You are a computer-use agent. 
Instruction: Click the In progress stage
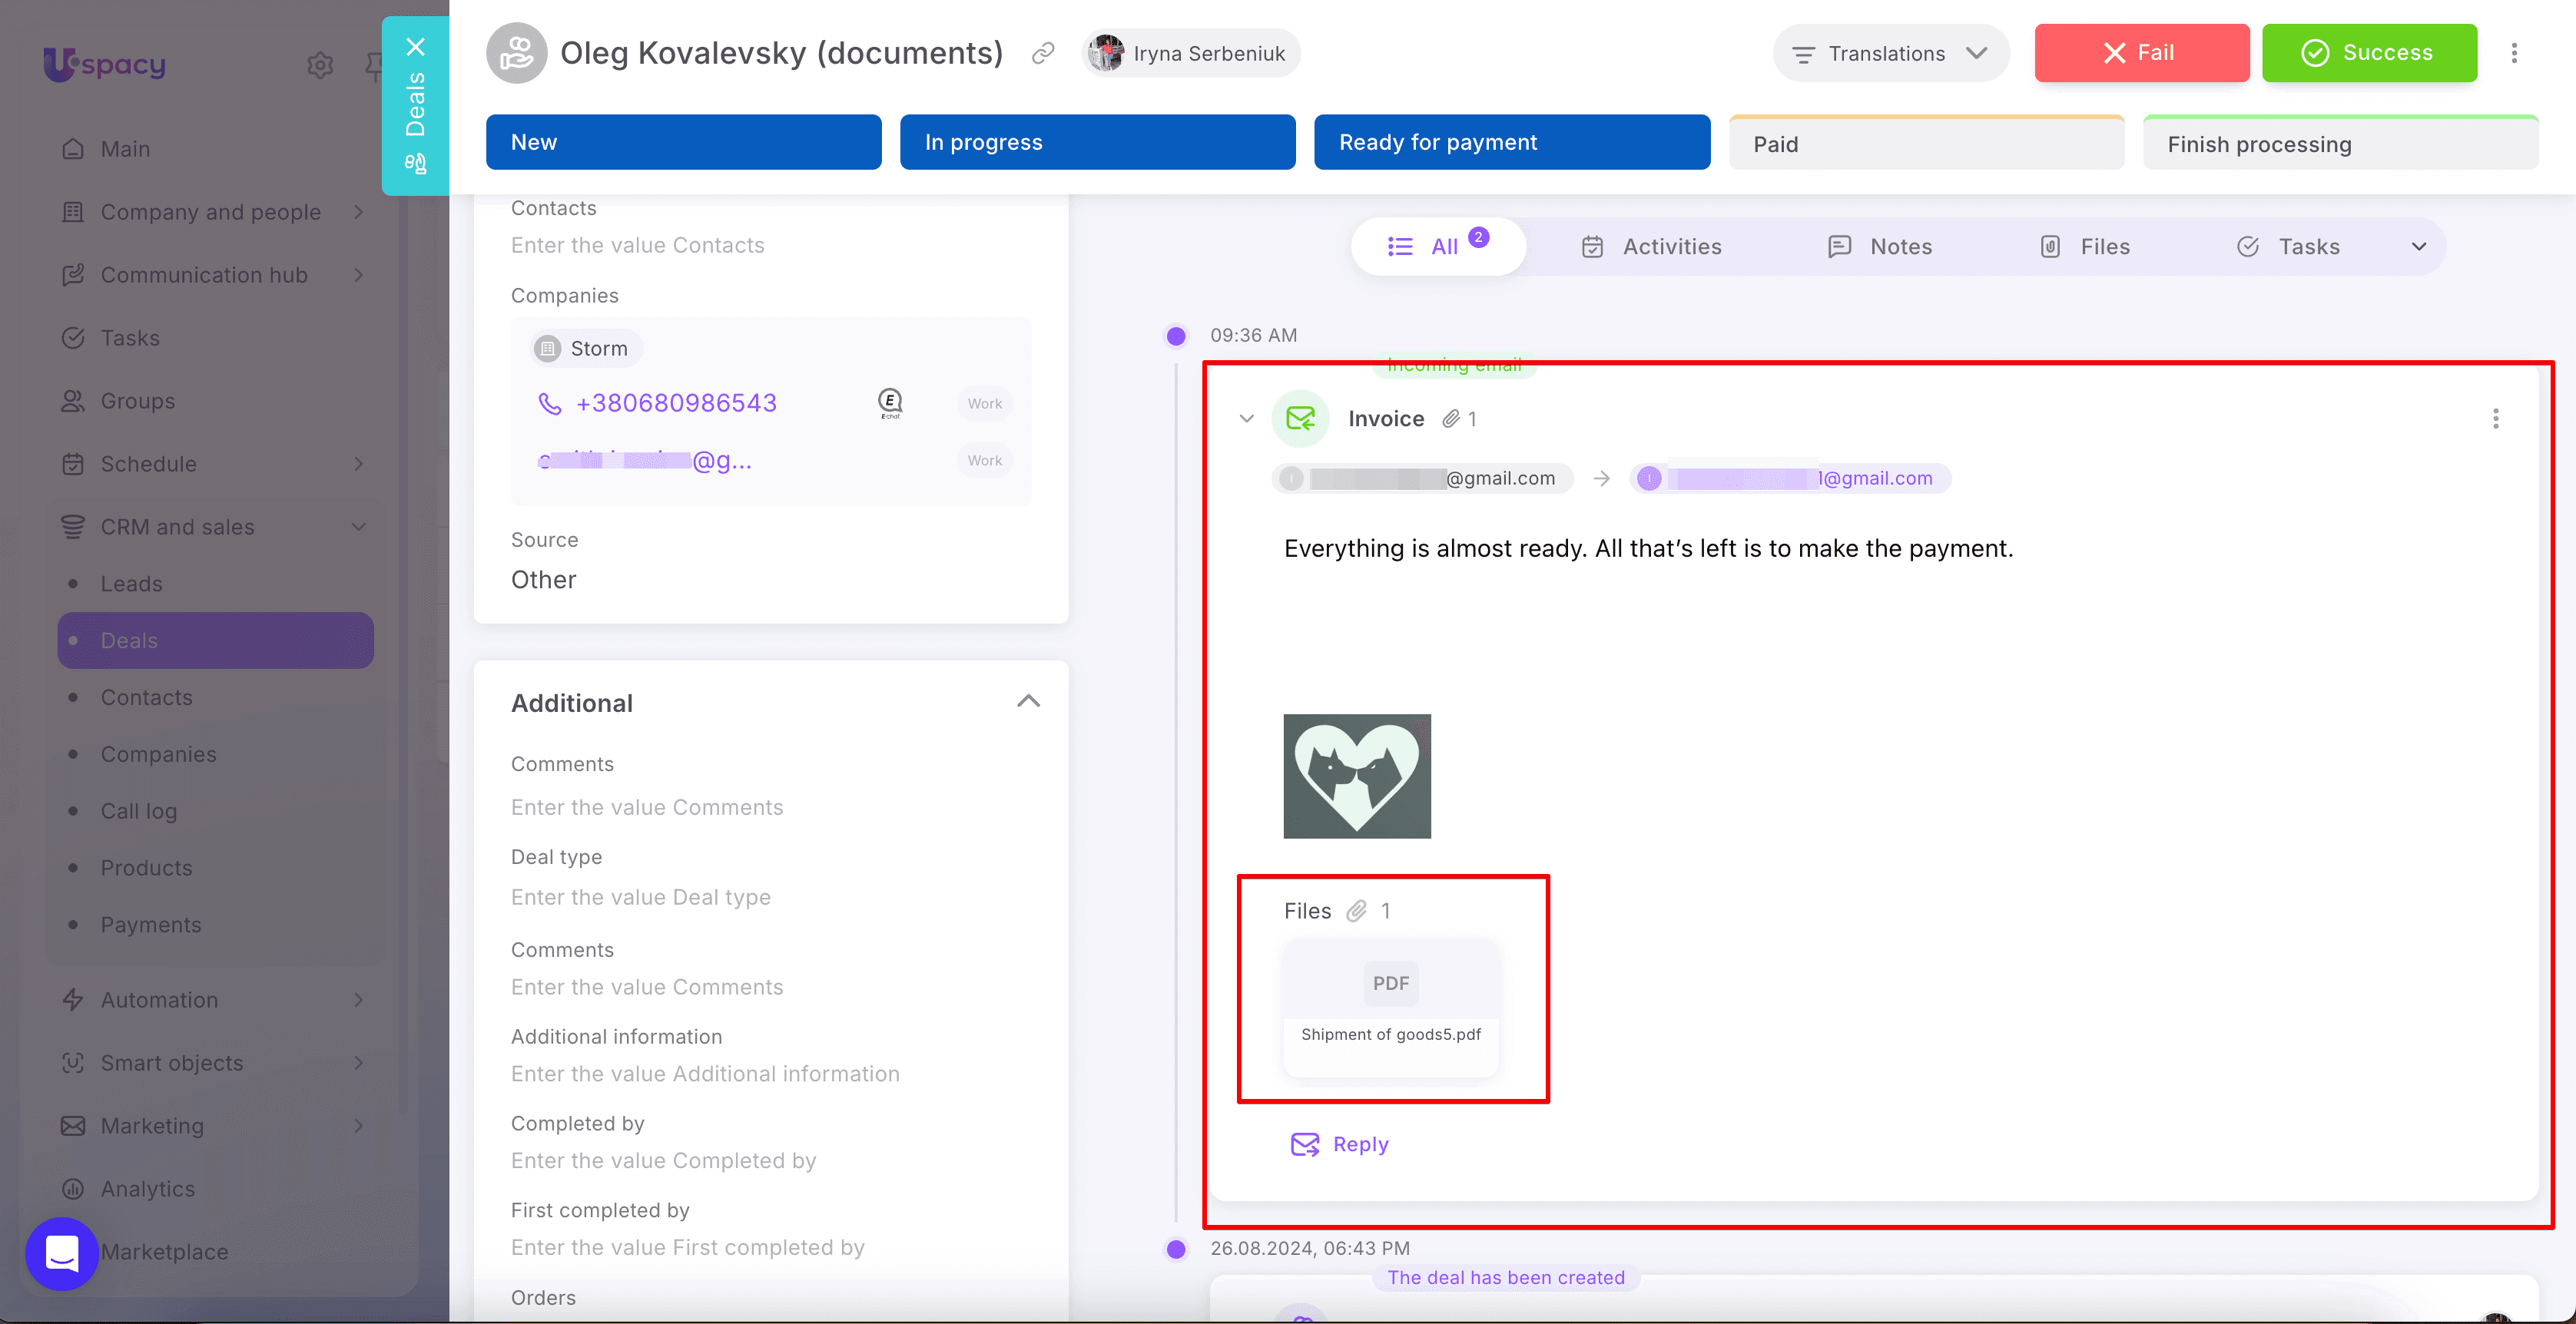pos(1097,142)
